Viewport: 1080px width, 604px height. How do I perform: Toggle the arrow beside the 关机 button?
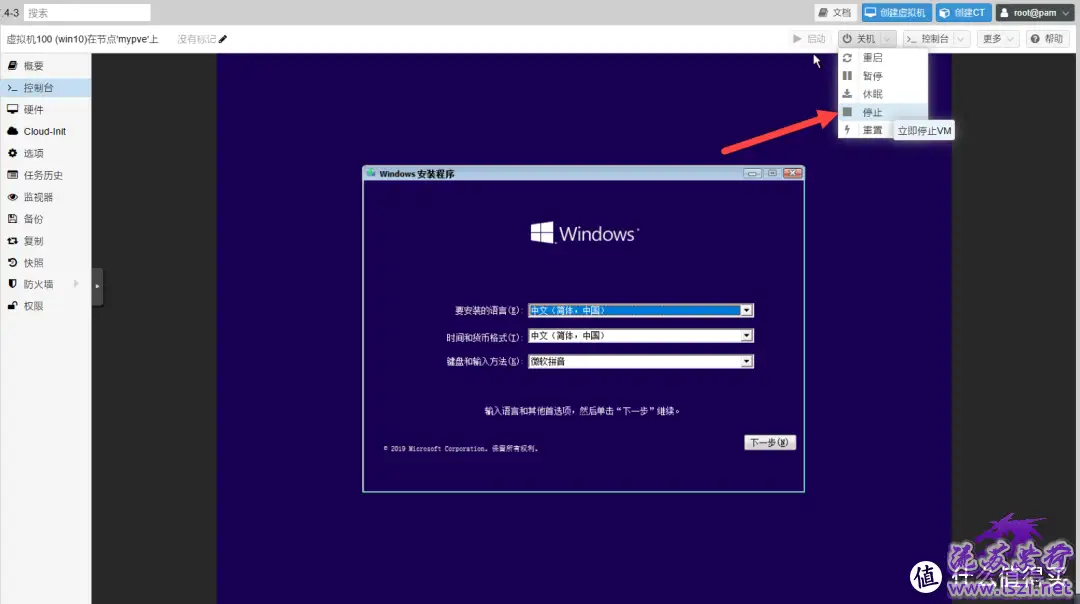(x=887, y=39)
